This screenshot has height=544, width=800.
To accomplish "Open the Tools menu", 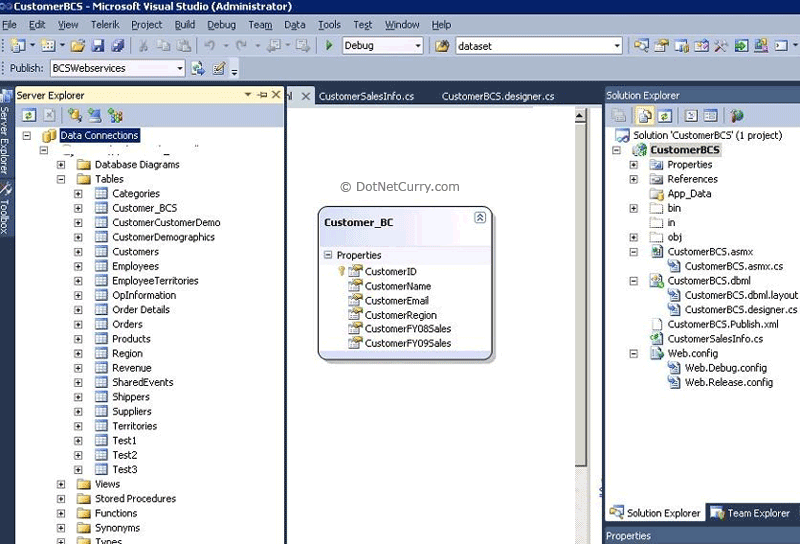I will [329, 24].
